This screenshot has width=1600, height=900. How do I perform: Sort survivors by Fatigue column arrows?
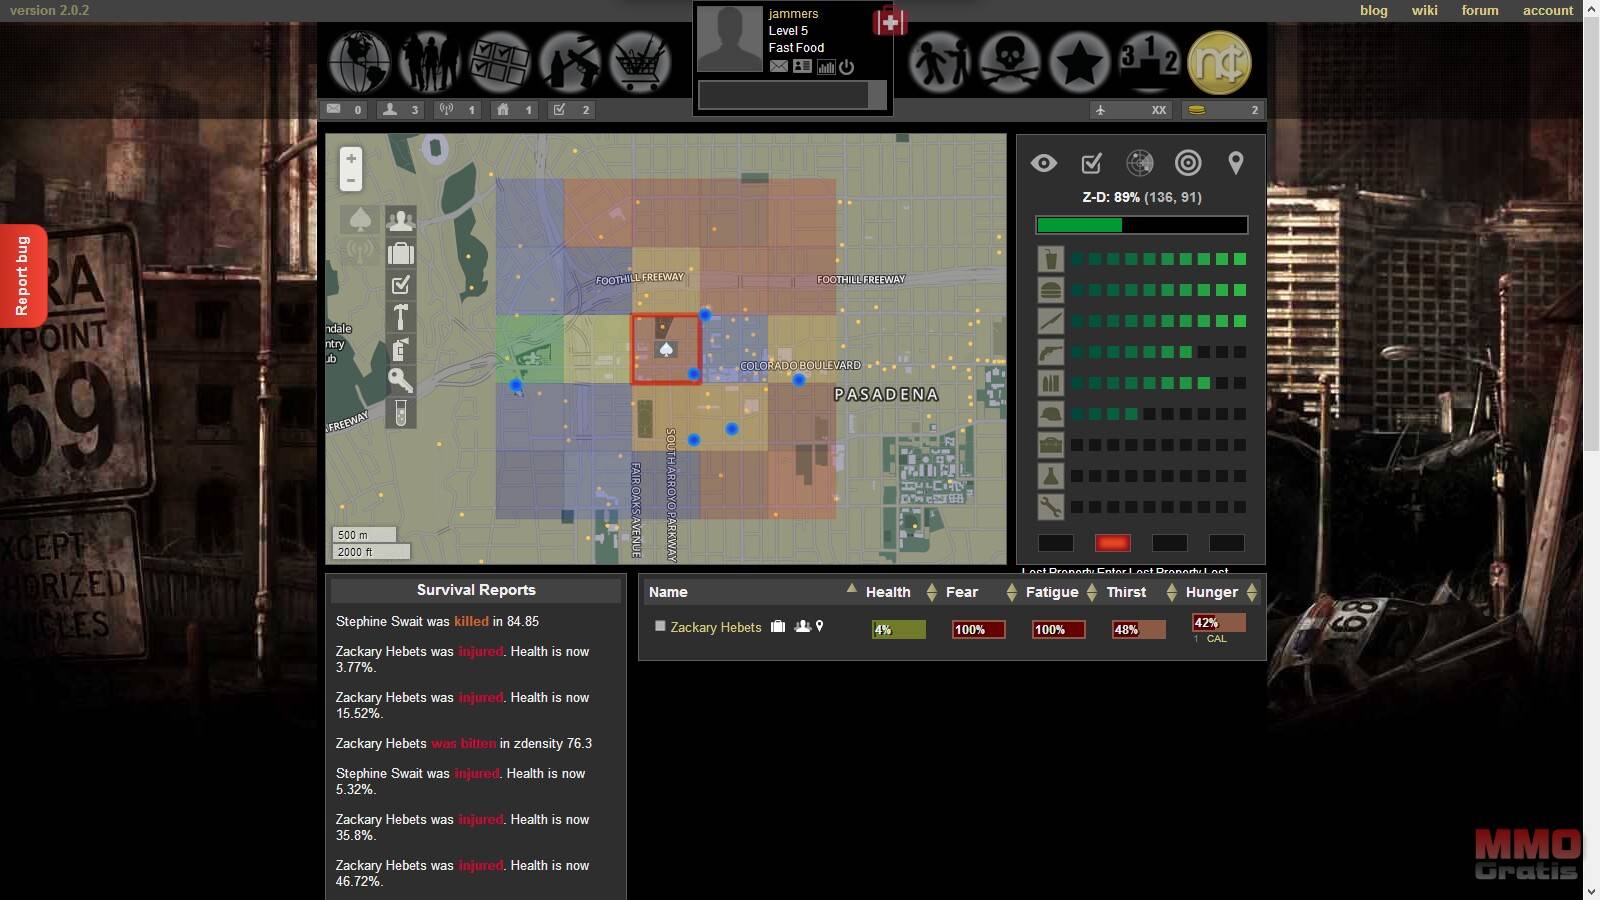pos(1091,592)
